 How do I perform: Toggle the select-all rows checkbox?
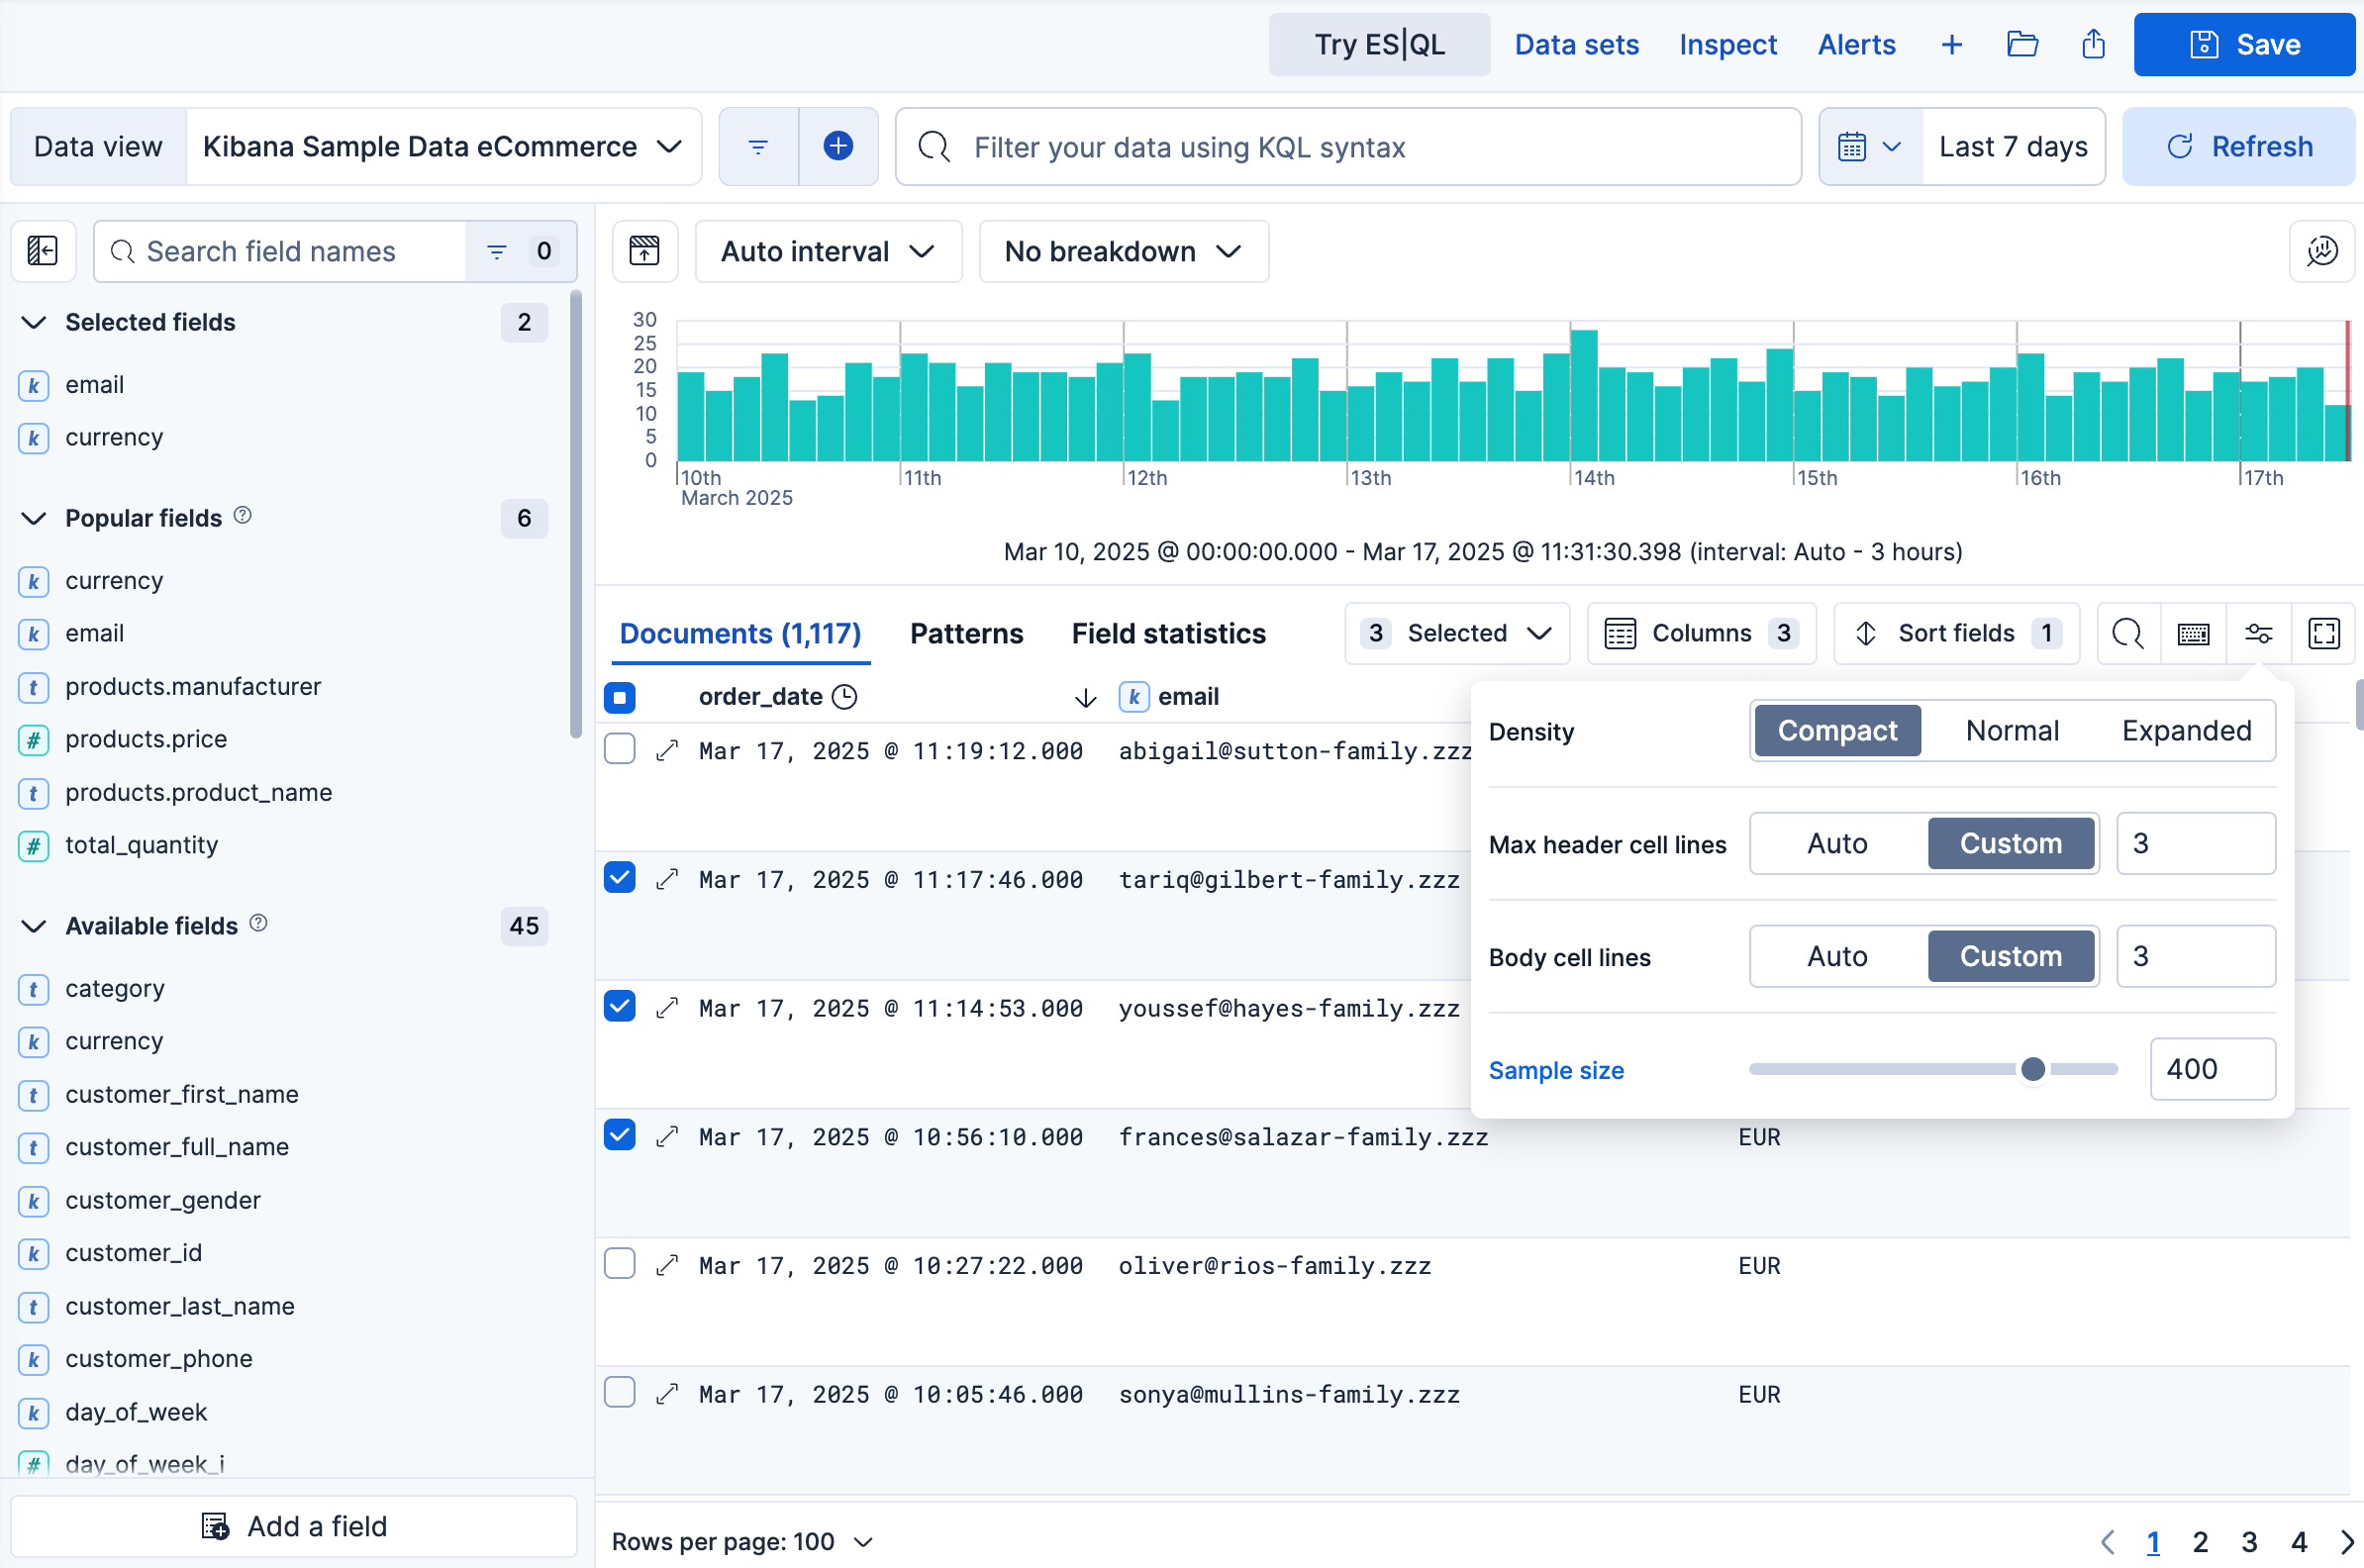620,697
